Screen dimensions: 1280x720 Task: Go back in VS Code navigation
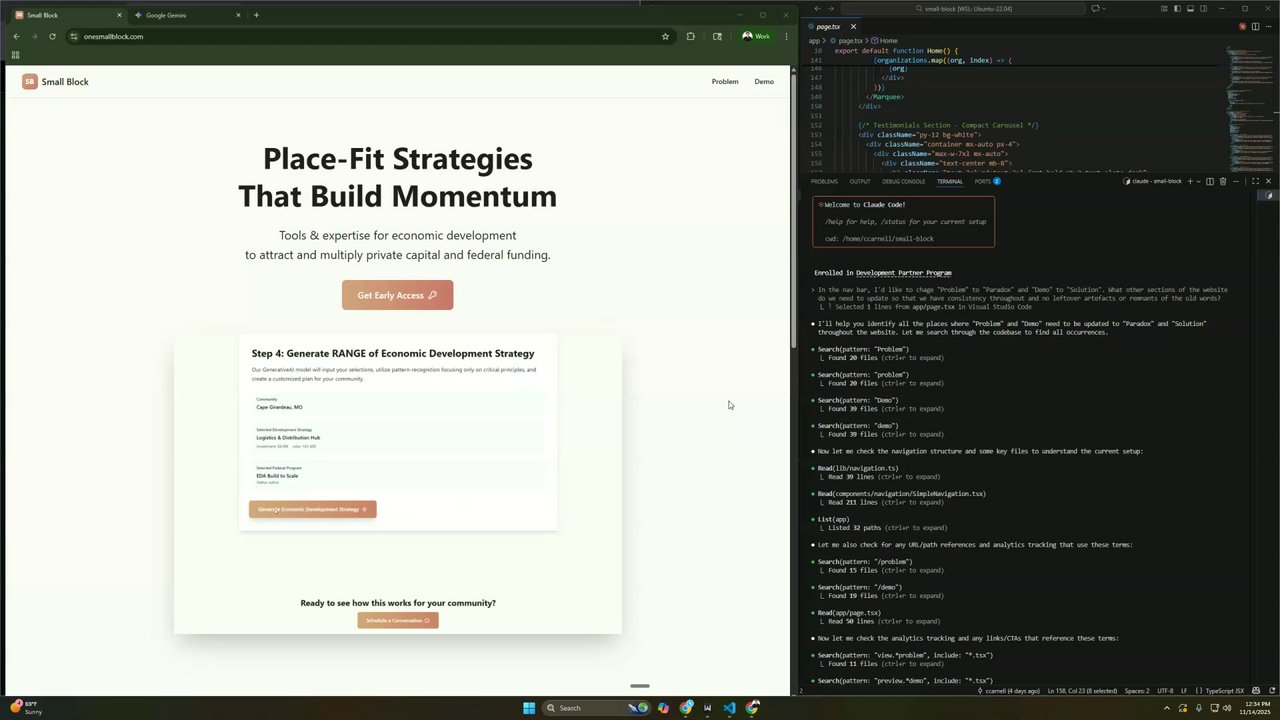(x=817, y=8)
